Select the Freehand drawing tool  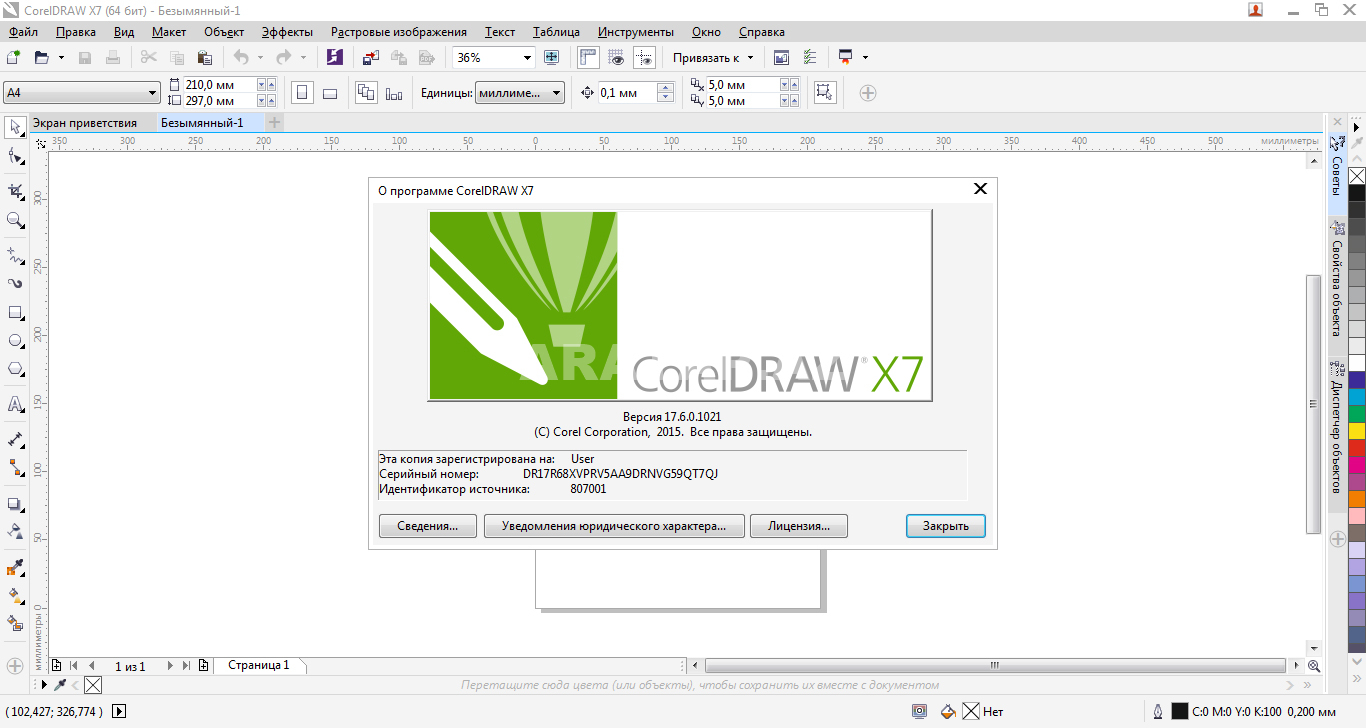15,255
